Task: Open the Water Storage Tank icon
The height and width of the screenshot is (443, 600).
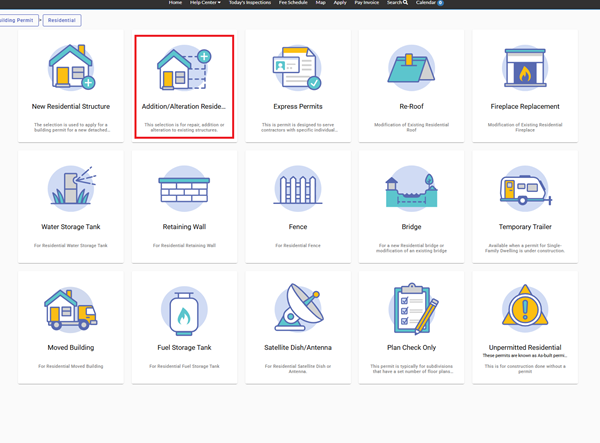Action: click(71, 188)
